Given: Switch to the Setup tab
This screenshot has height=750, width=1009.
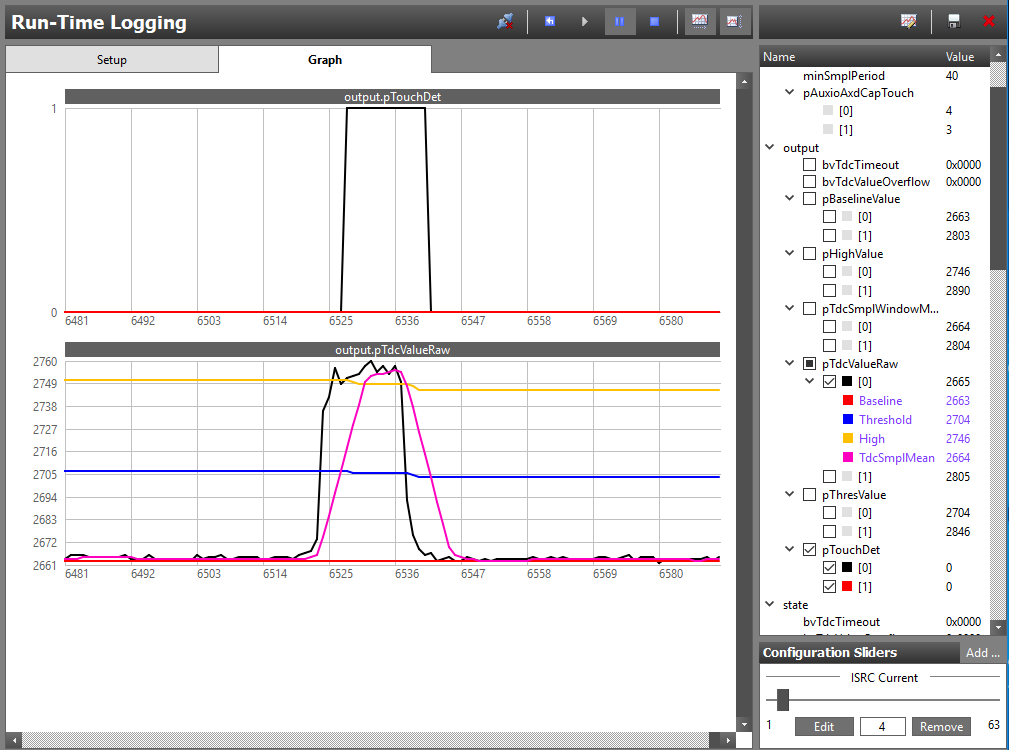Looking at the screenshot, I should [x=111, y=60].
